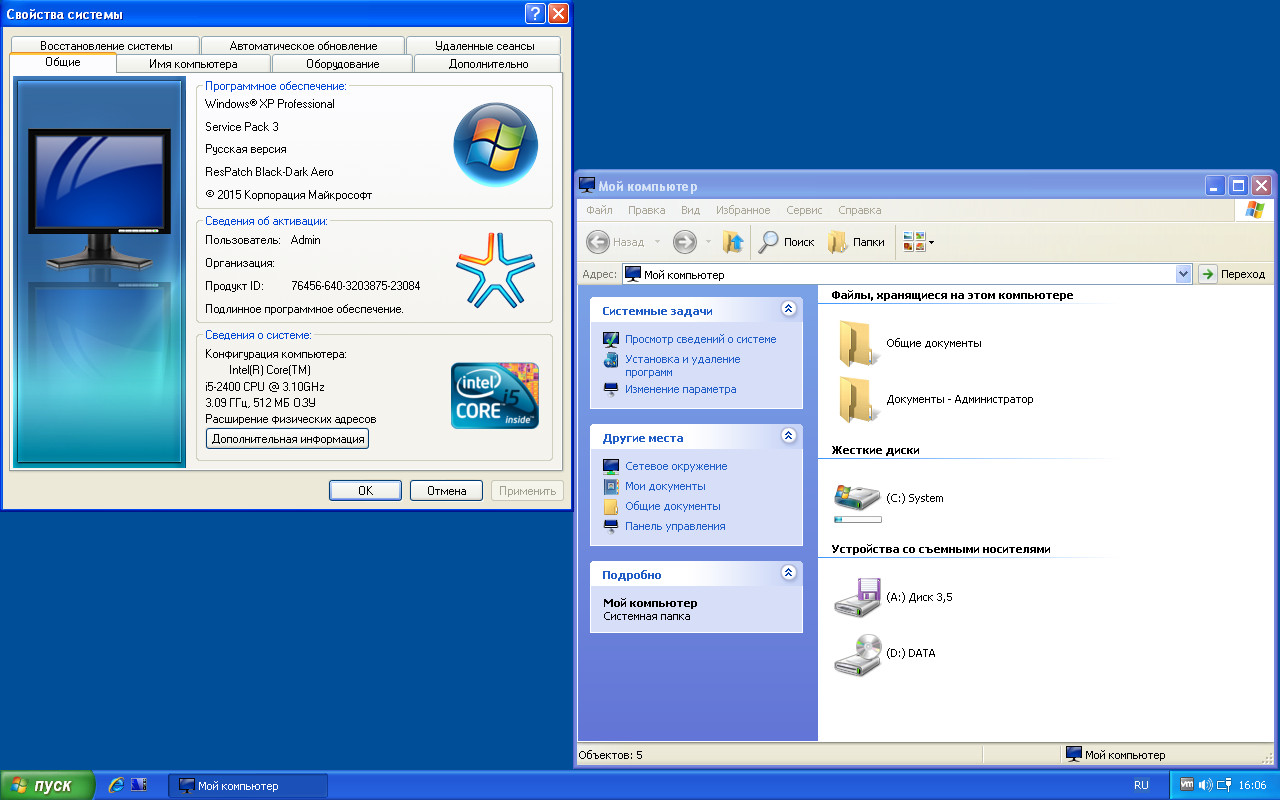Click the folder views icon on the toolbar
The height and width of the screenshot is (800, 1280).
click(x=912, y=241)
